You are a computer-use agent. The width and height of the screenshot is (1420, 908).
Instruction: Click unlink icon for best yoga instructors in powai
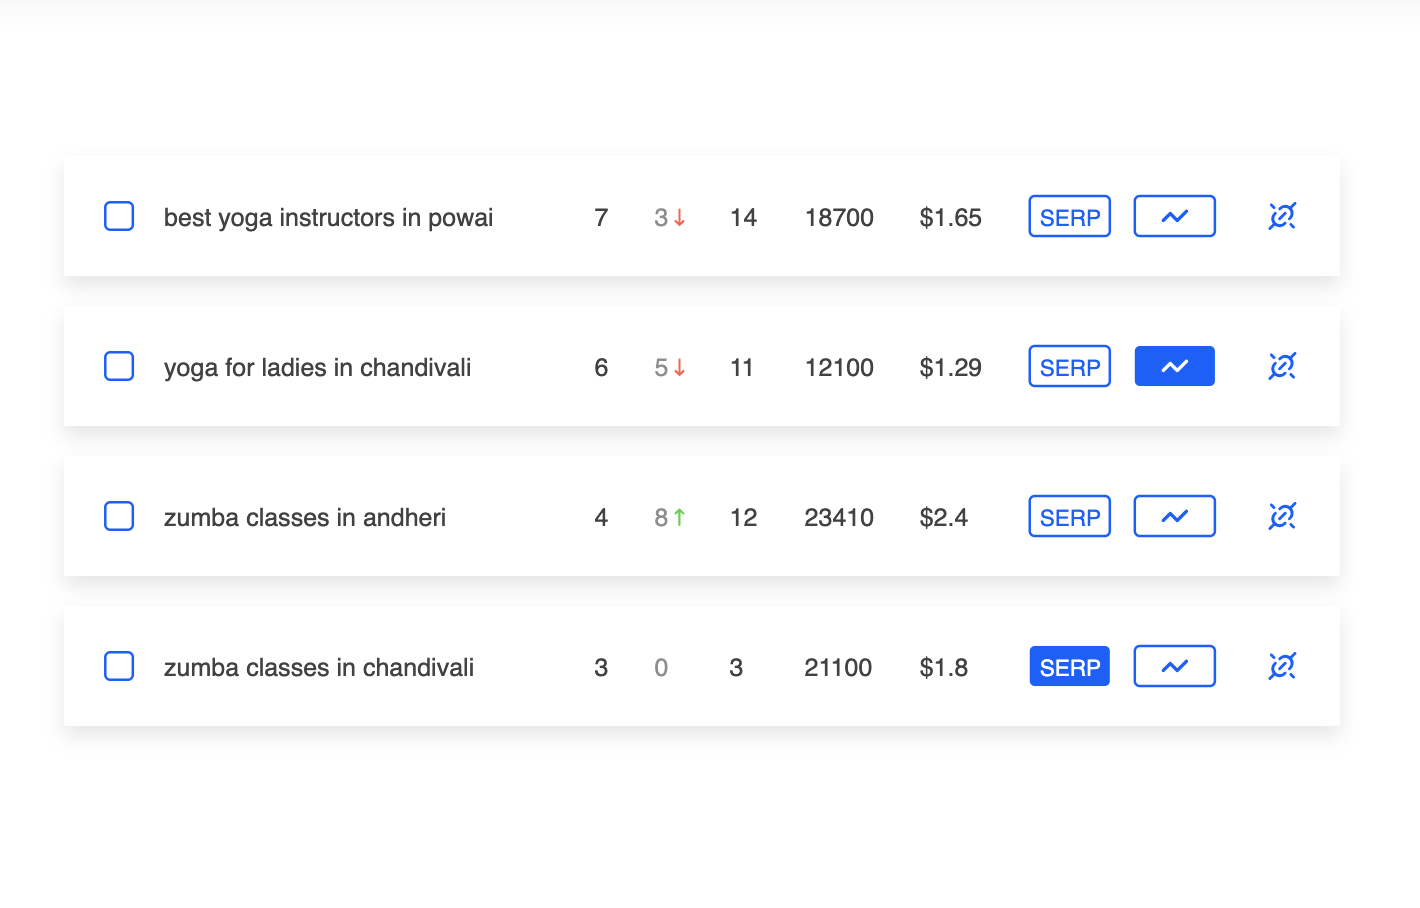pyautogui.click(x=1282, y=216)
